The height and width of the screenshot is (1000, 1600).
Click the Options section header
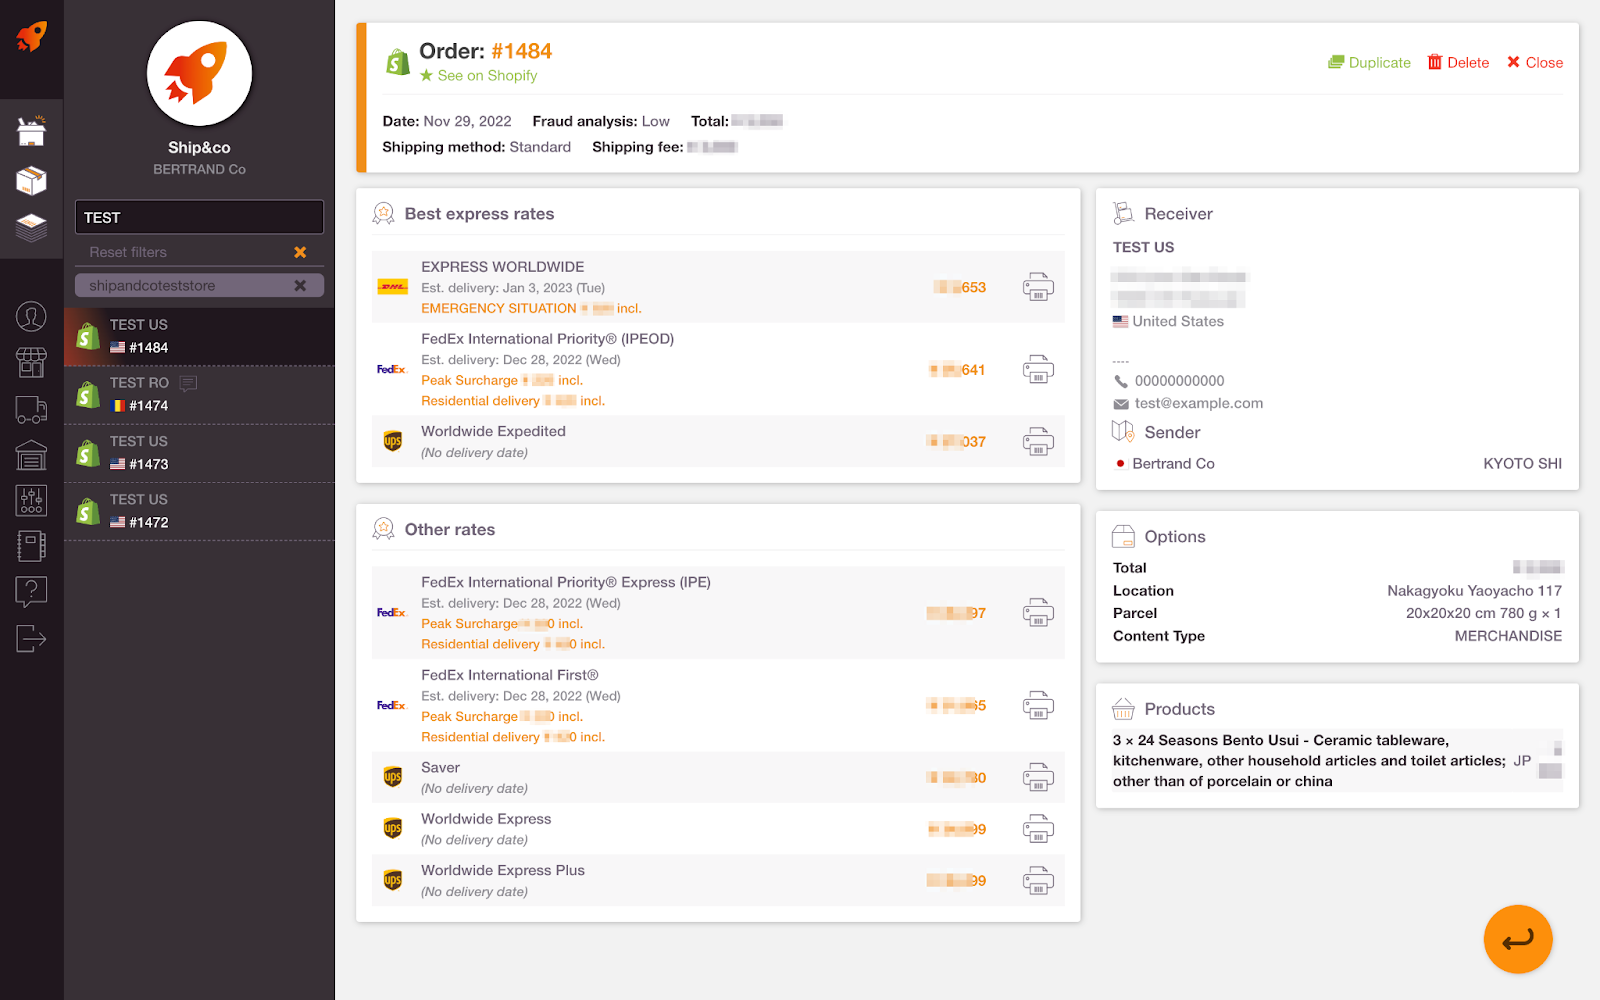(x=1175, y=537)
